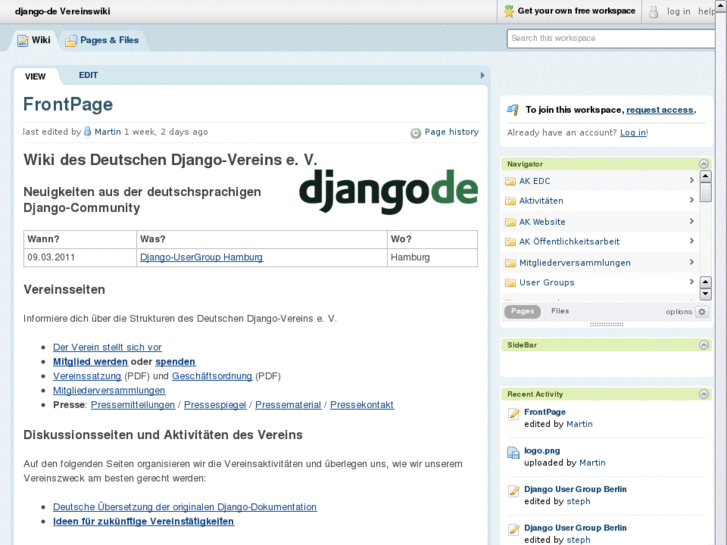727x545 pixels.
Task: Open Geschäftsordnung PDF link
Action: tap(212, 376)
